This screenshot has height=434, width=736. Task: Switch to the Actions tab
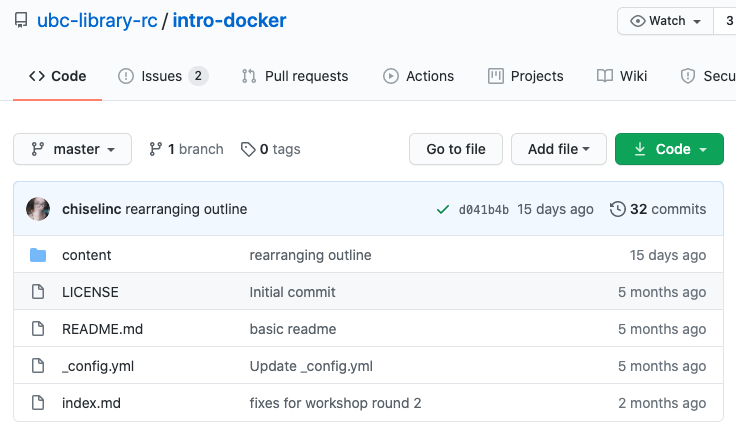click(418, 76)
